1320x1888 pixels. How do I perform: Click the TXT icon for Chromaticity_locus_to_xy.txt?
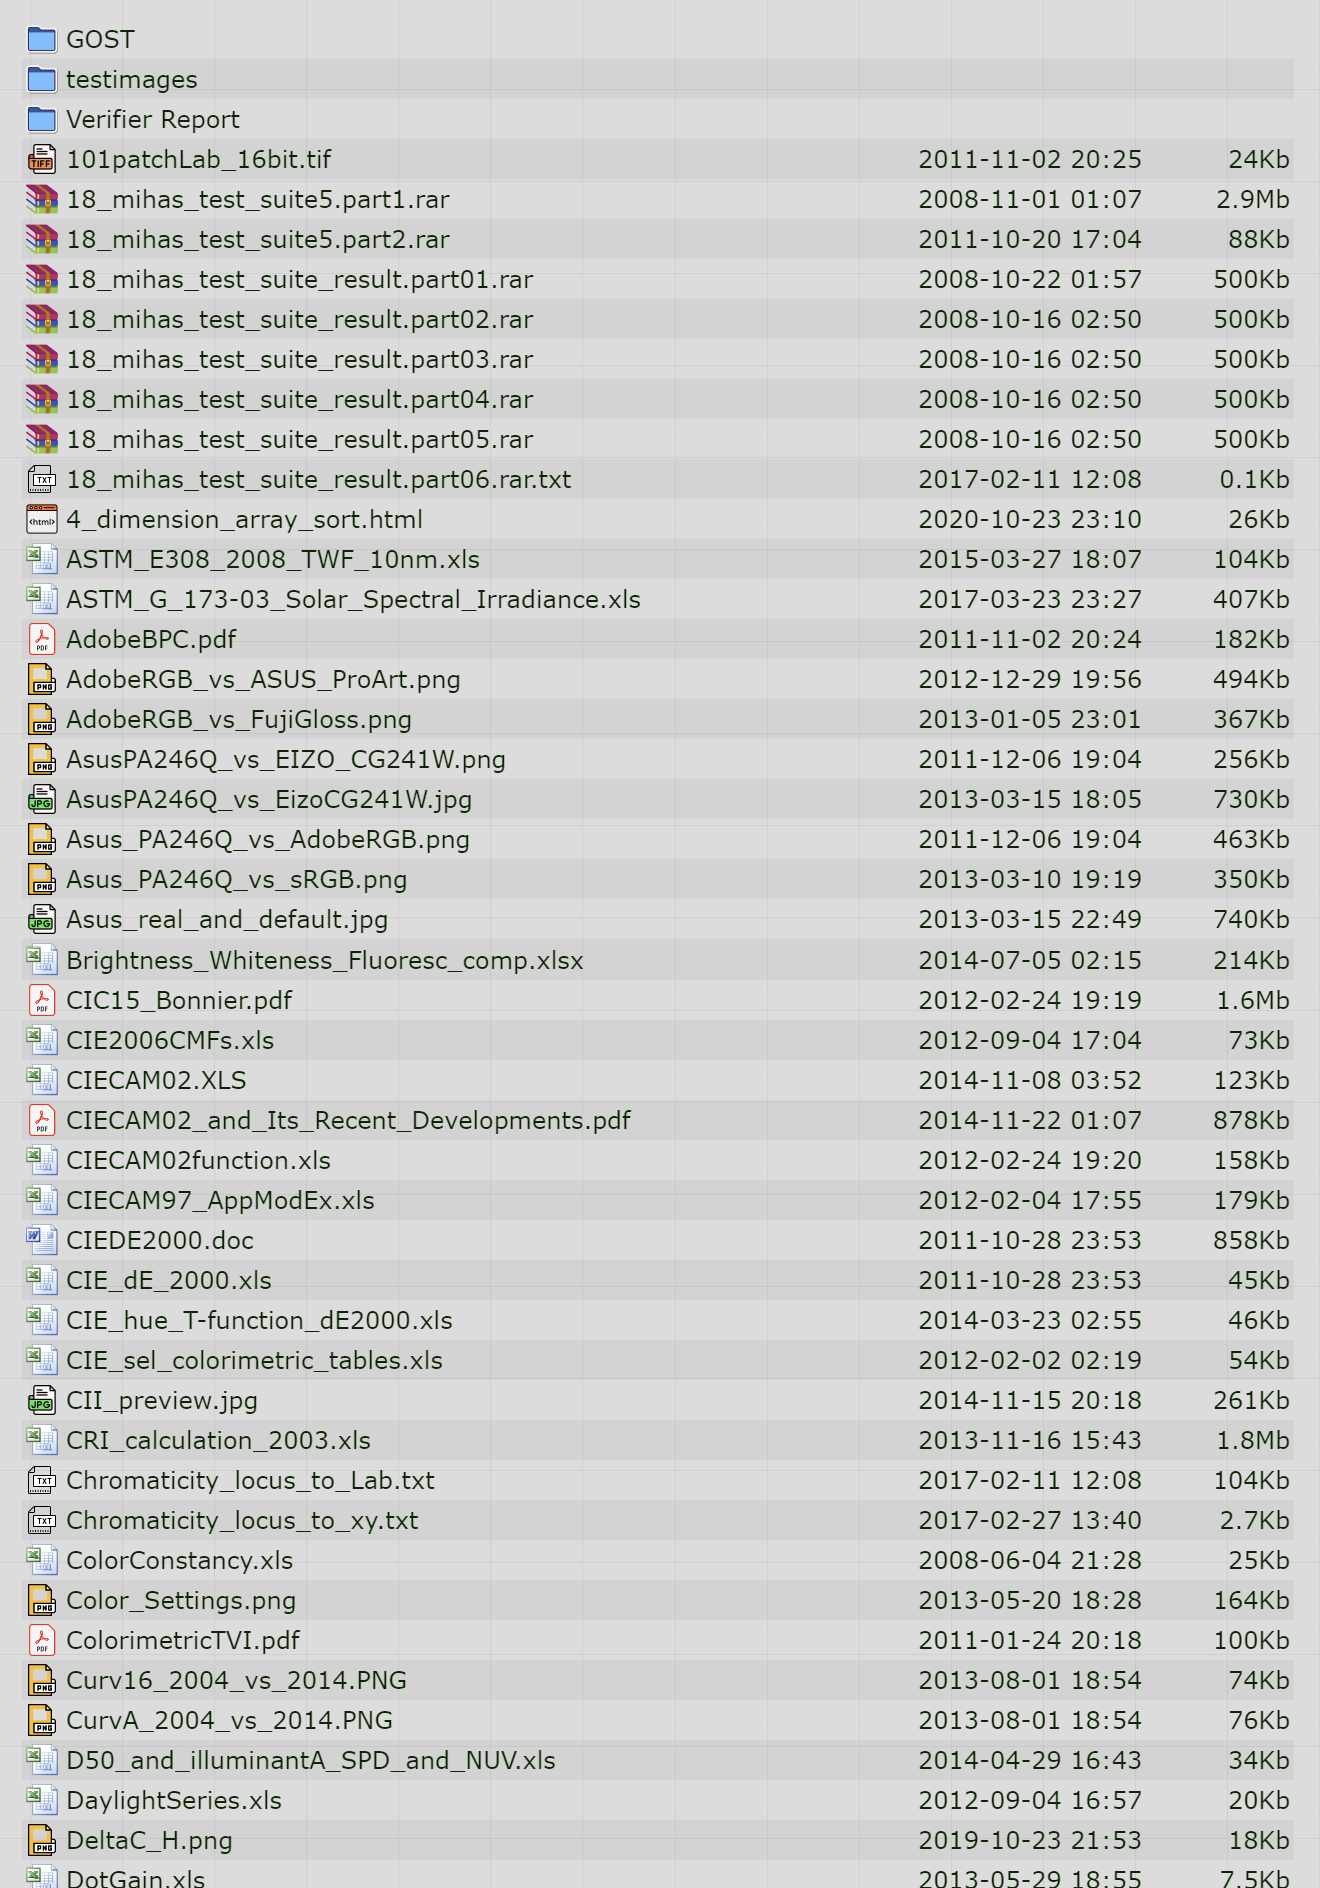42,1520
